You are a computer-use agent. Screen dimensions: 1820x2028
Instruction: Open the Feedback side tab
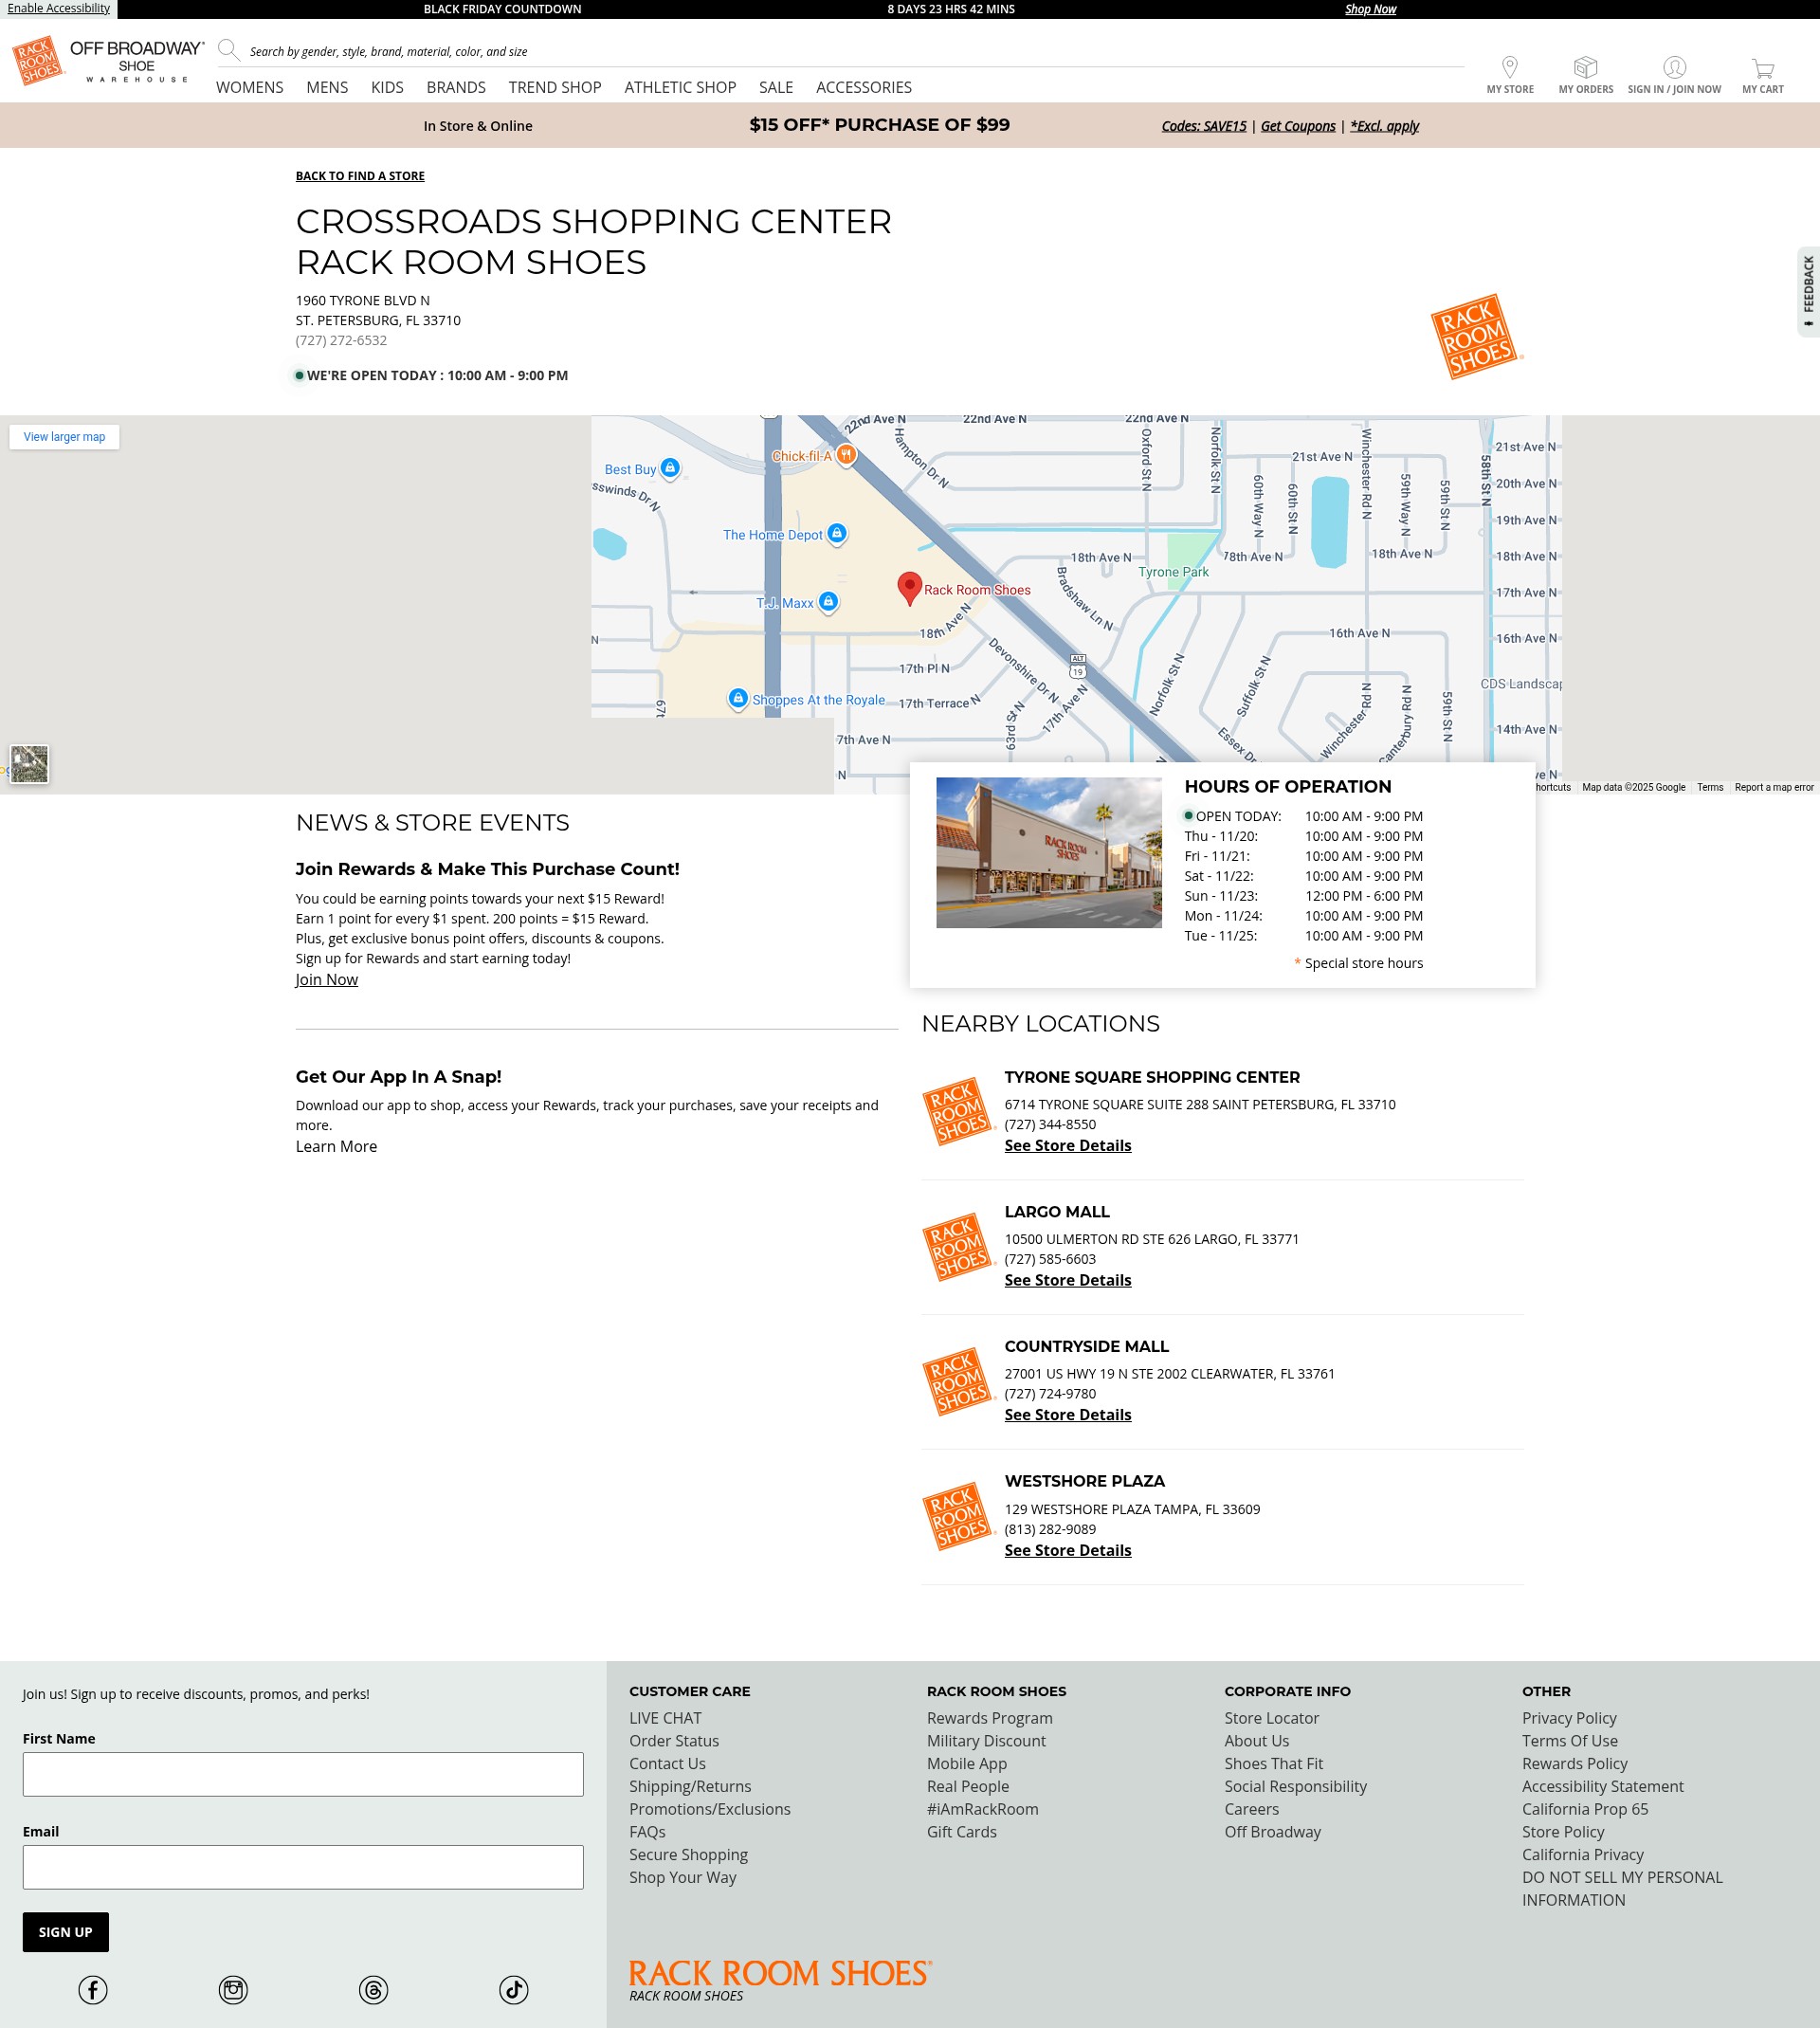tap(1808, 291)
